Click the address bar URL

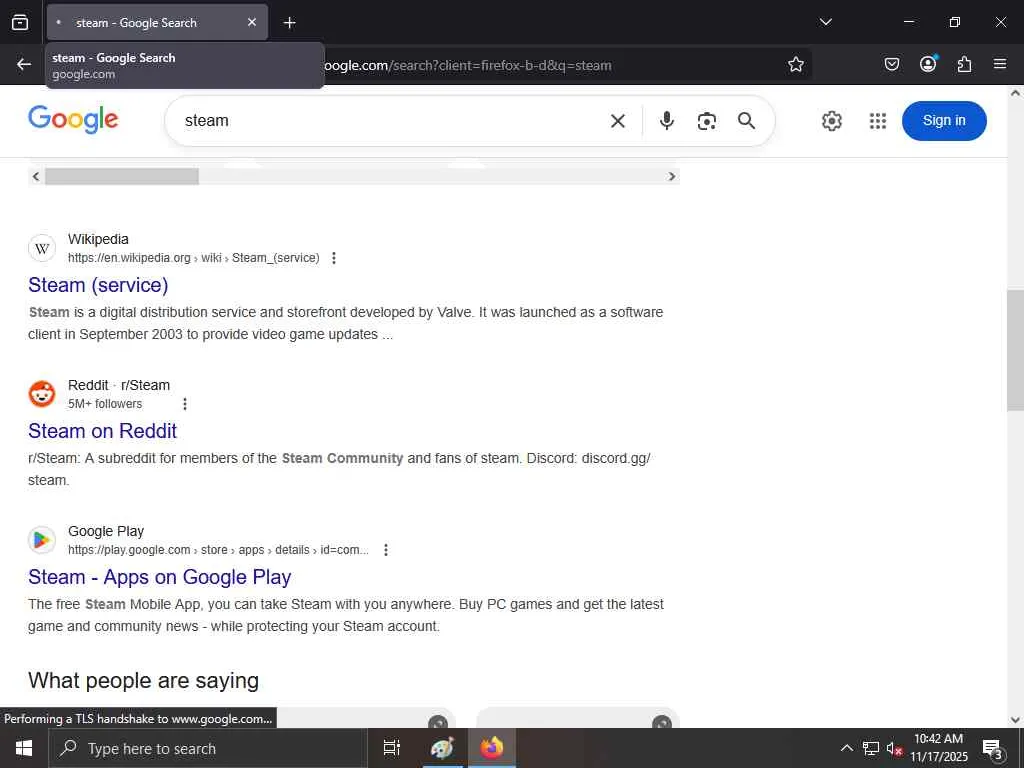click(468, 65)
